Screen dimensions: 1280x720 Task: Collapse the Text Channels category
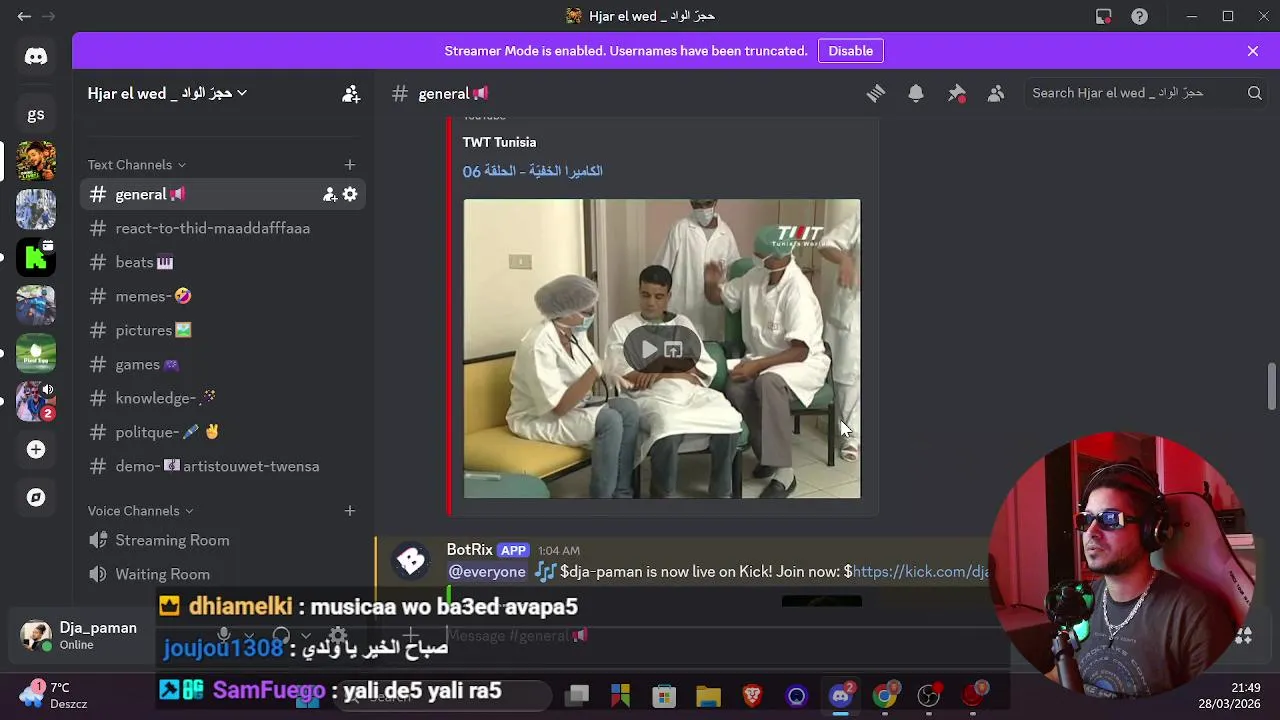pos(136,165)
